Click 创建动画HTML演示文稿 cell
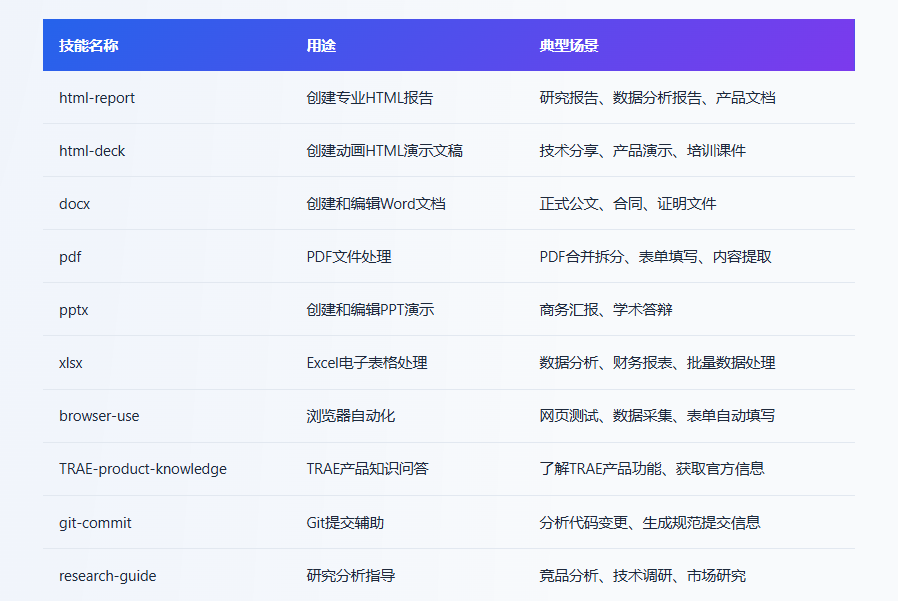Image resolution: width=898 pixels, height=601 pixels. 385,151
